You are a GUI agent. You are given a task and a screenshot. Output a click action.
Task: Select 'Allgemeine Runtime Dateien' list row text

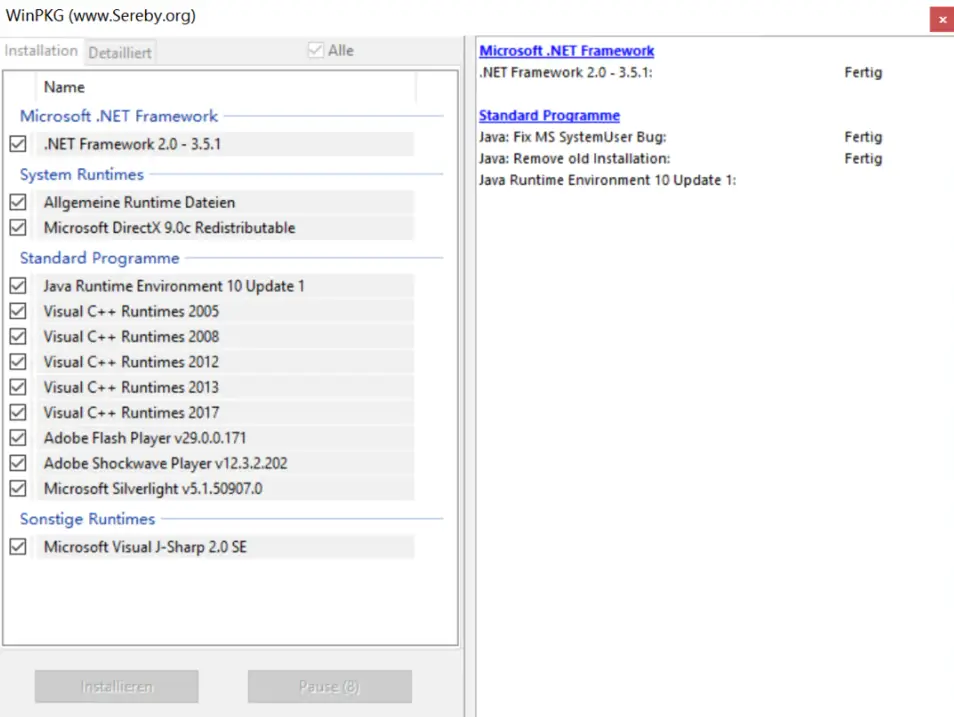pyautogui.click(x=139, y=202)
